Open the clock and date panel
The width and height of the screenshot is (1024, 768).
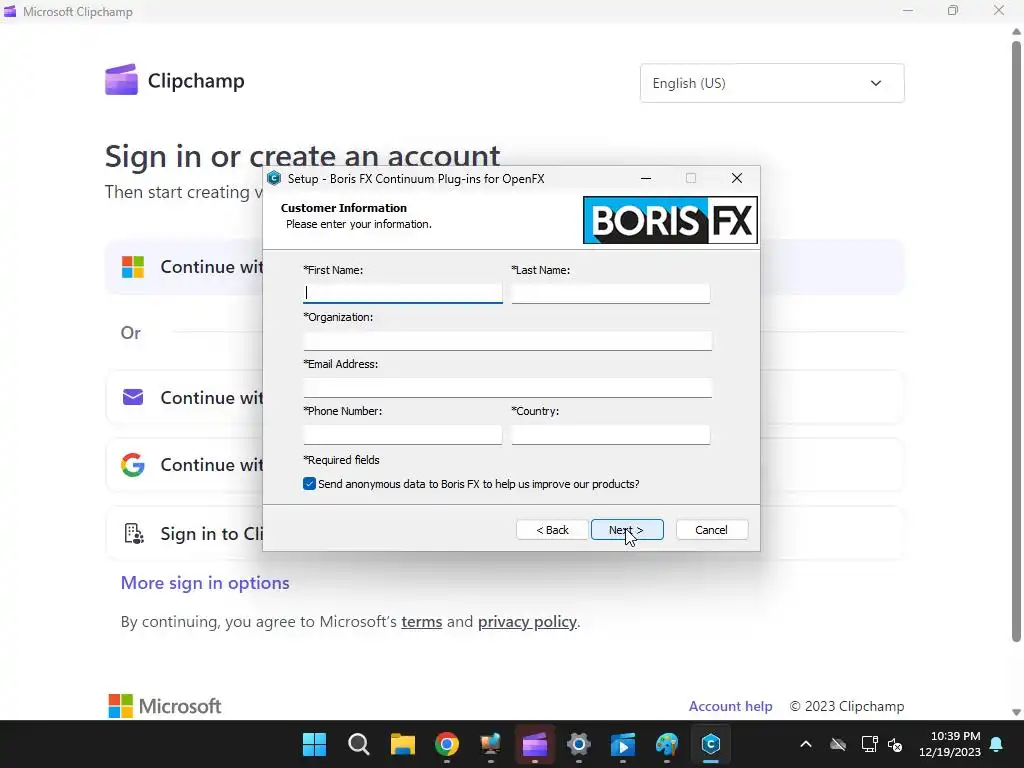pos(950,744)
